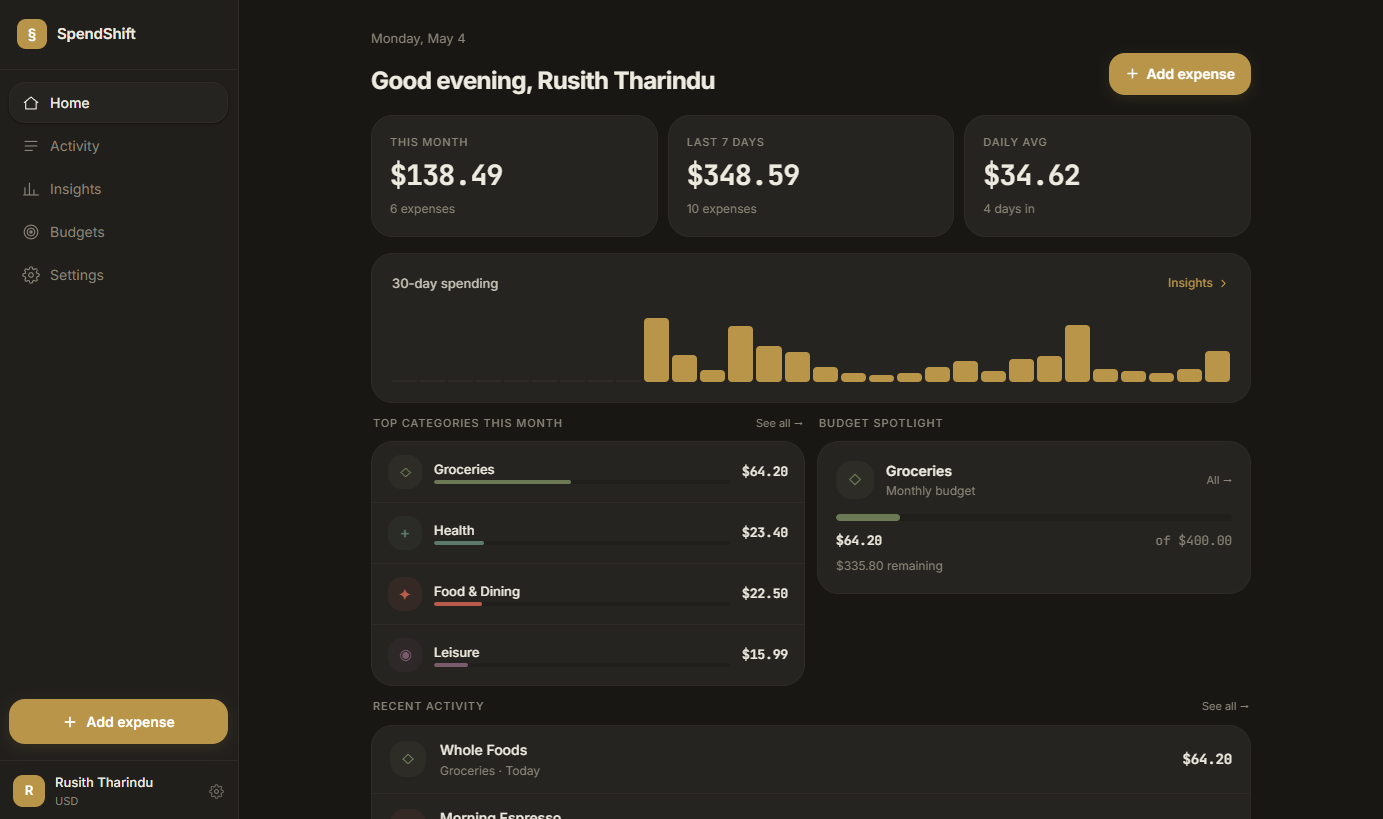The height and width of the screenshot is (819, 1383).
Task: Click the Morning Espresso activity entry
Action: [811, 807]
